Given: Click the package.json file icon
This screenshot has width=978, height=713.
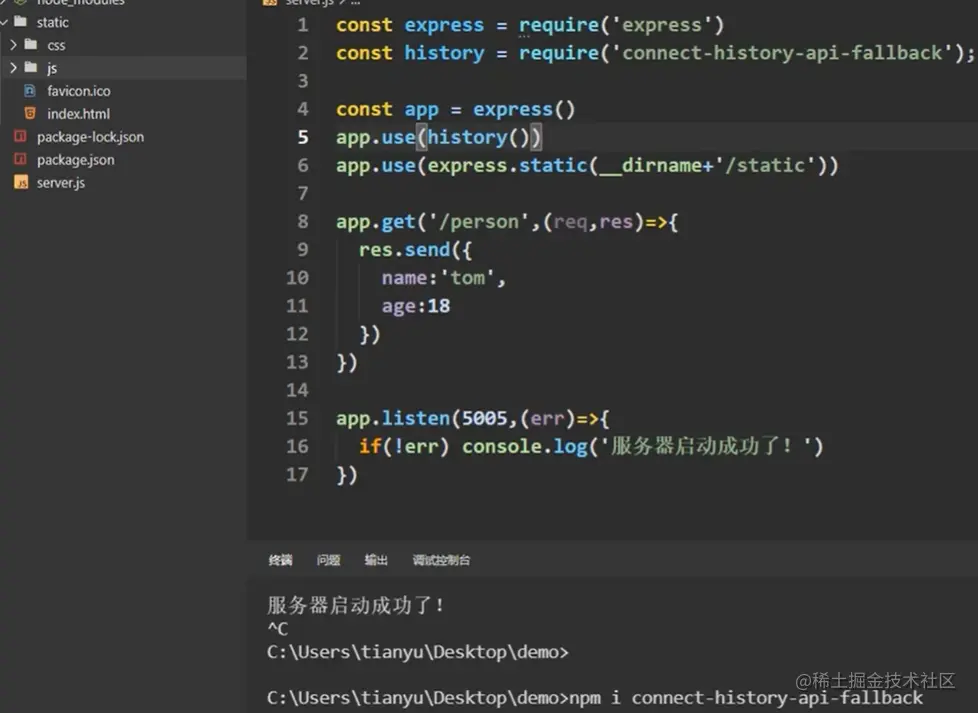Looking at the screenshot, I should coord(21,159).
